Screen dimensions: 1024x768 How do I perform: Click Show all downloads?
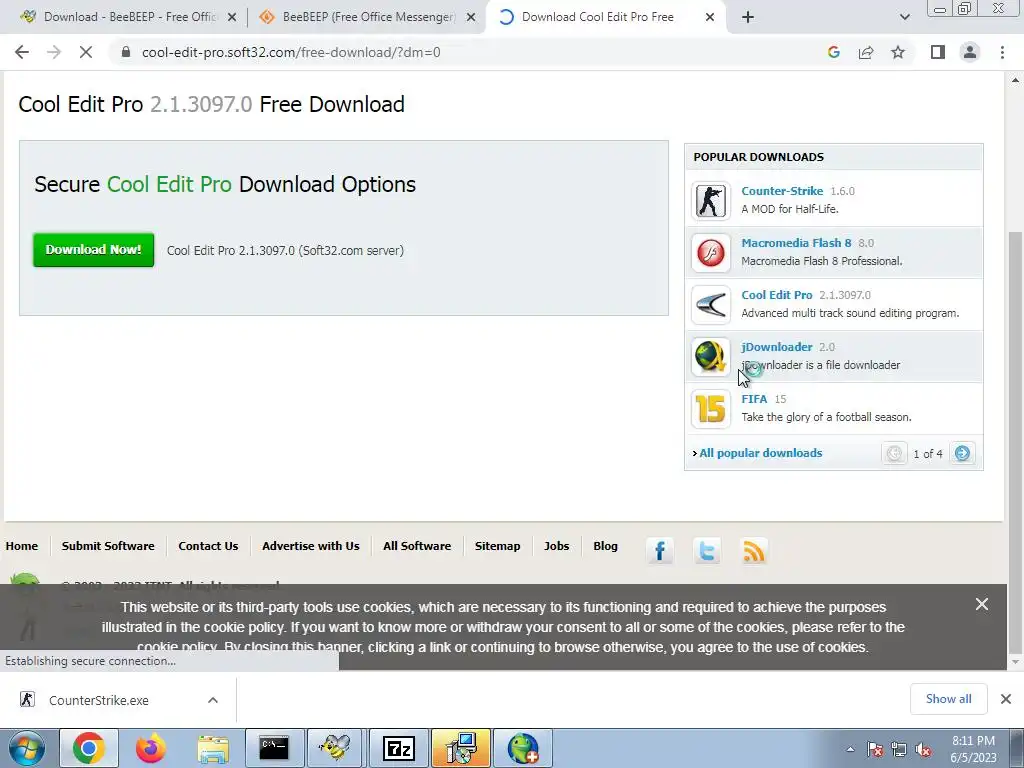pos(948,699)
